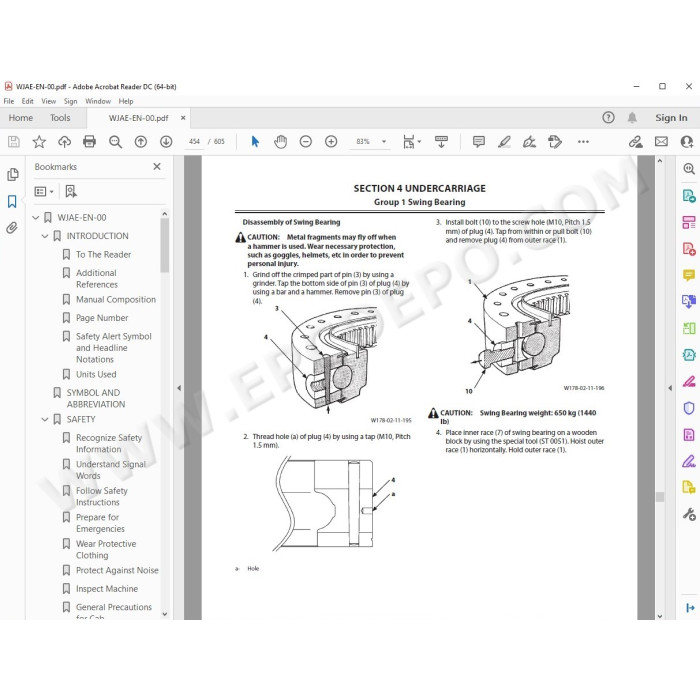Collapse the INTRODUCTION bookmark group
700x700 pixels.
coord(45,236)
